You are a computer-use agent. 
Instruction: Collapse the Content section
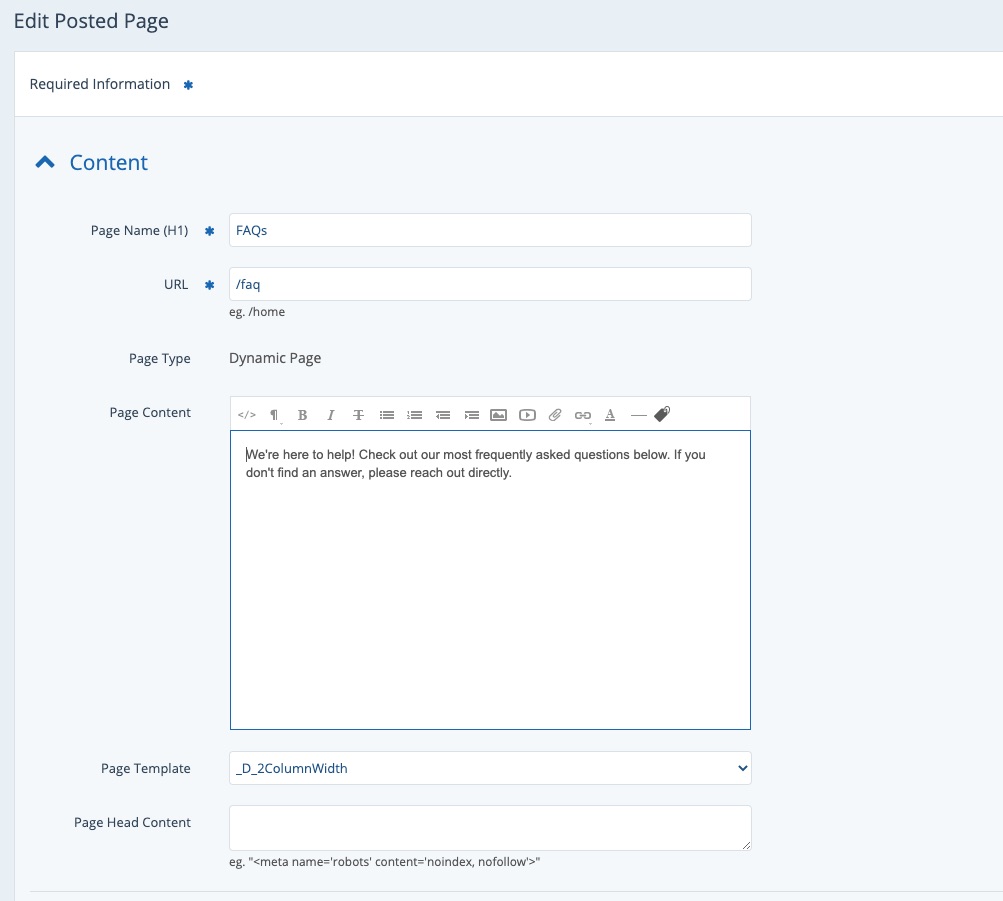coord(45,163)
